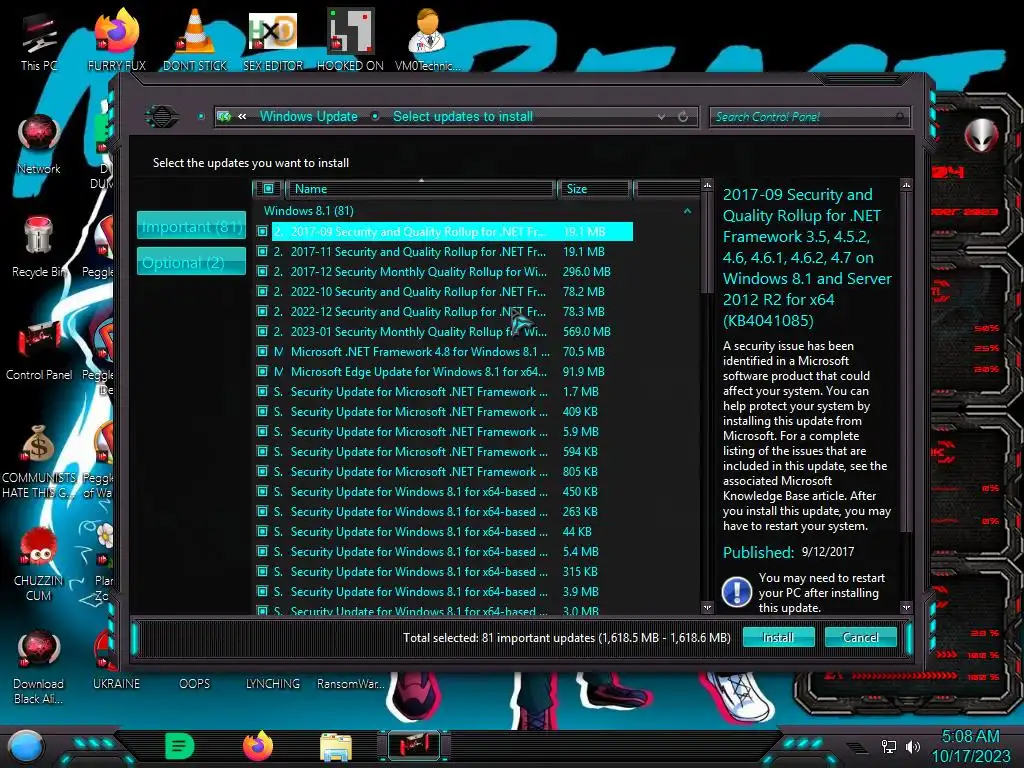Toggle the select-all checkbox in header
This screenshot has height=768, width=1024.
click(268, 189)
